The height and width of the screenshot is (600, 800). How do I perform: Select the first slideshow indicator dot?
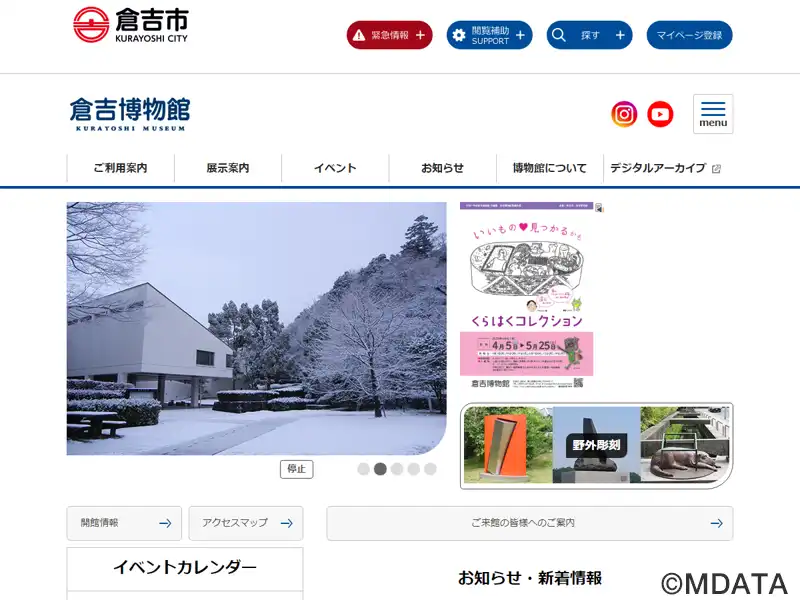[x=363, y=469]
